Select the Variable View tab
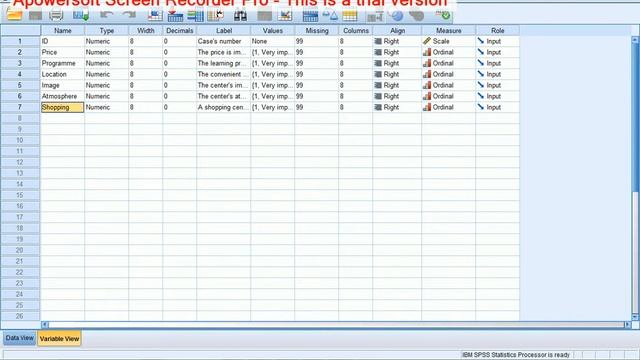The height and width of the screenshot is (360, 640). coord(60,338)
